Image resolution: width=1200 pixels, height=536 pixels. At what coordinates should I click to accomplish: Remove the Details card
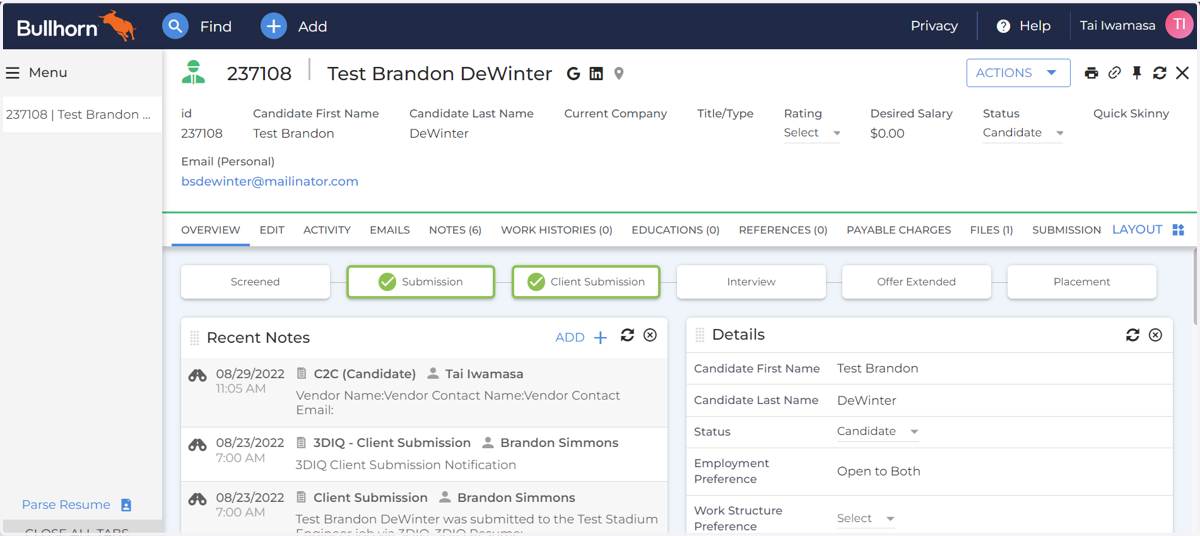coord(1155,335)
